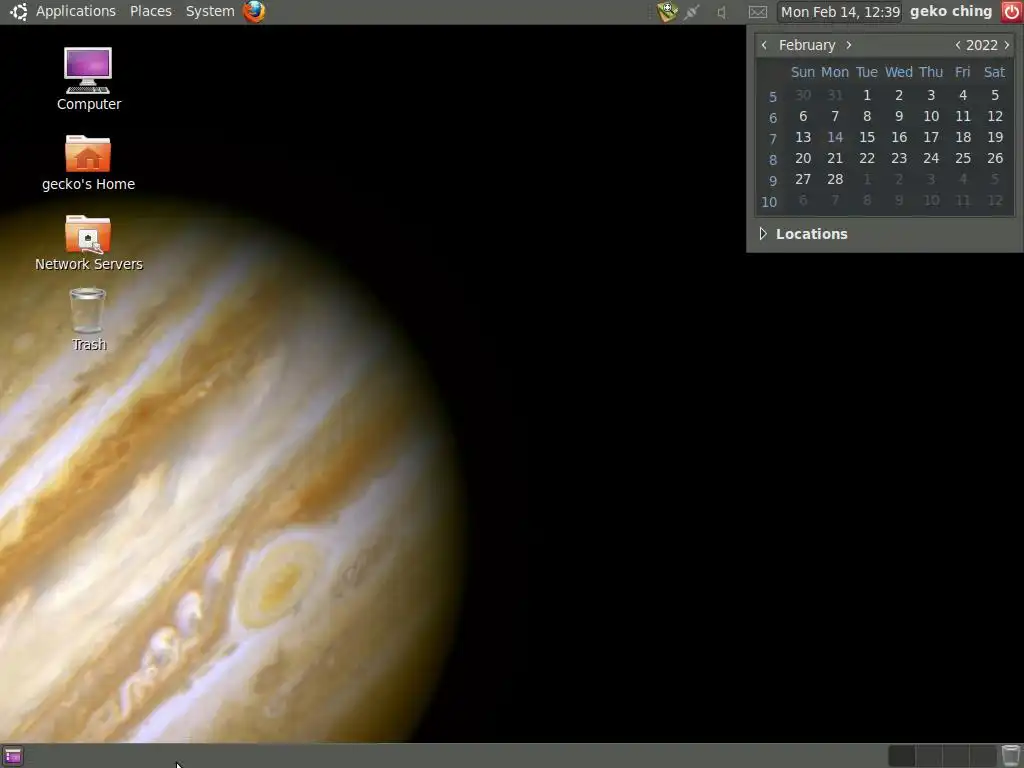The width and height of the screenshot is (1024, 768).
Task: Select day 18 in the calendar
Action: [963, 137]
